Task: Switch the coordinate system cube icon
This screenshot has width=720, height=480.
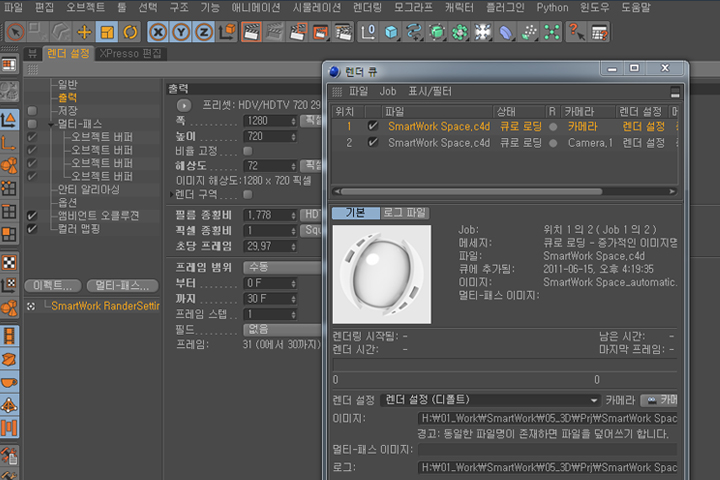Action: pos(227,32)
